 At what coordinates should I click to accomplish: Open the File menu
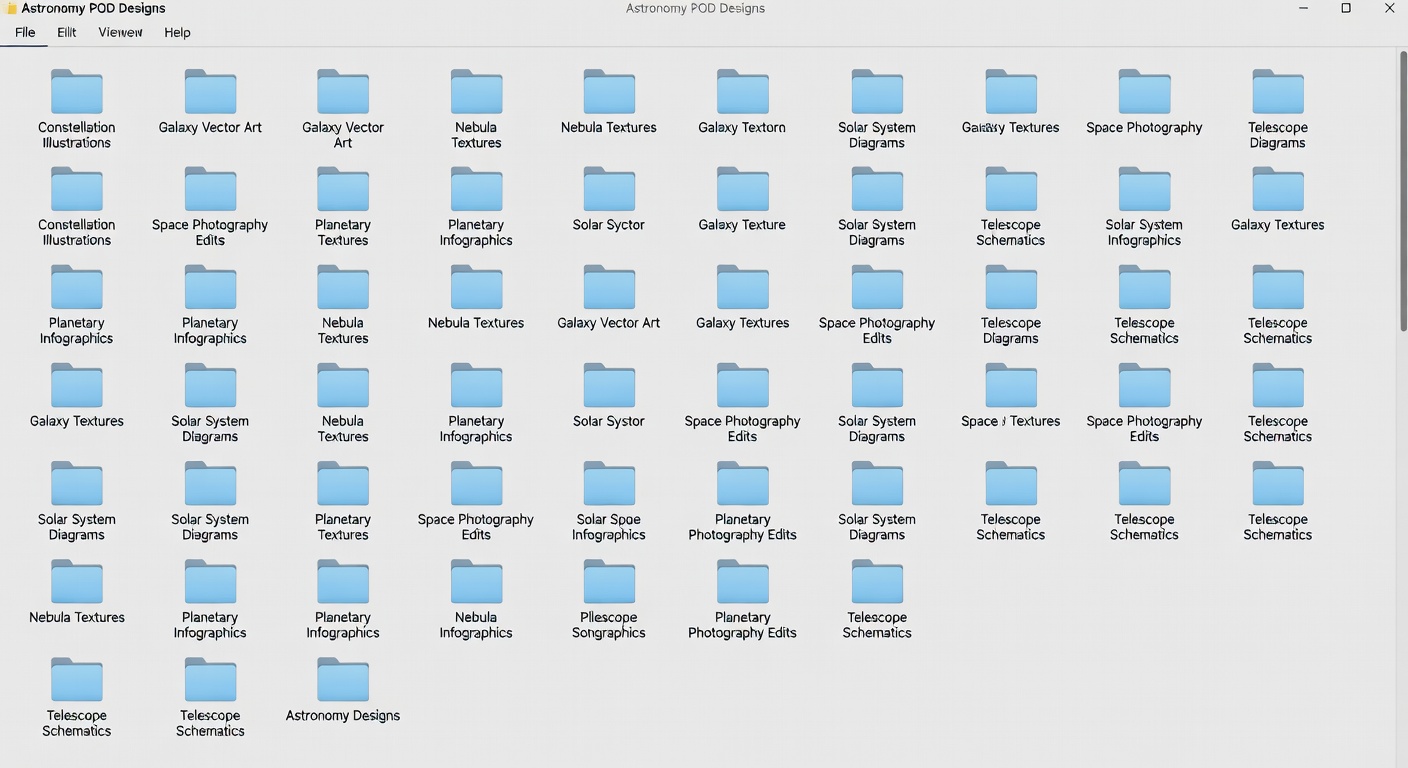[x=25, y=32]
